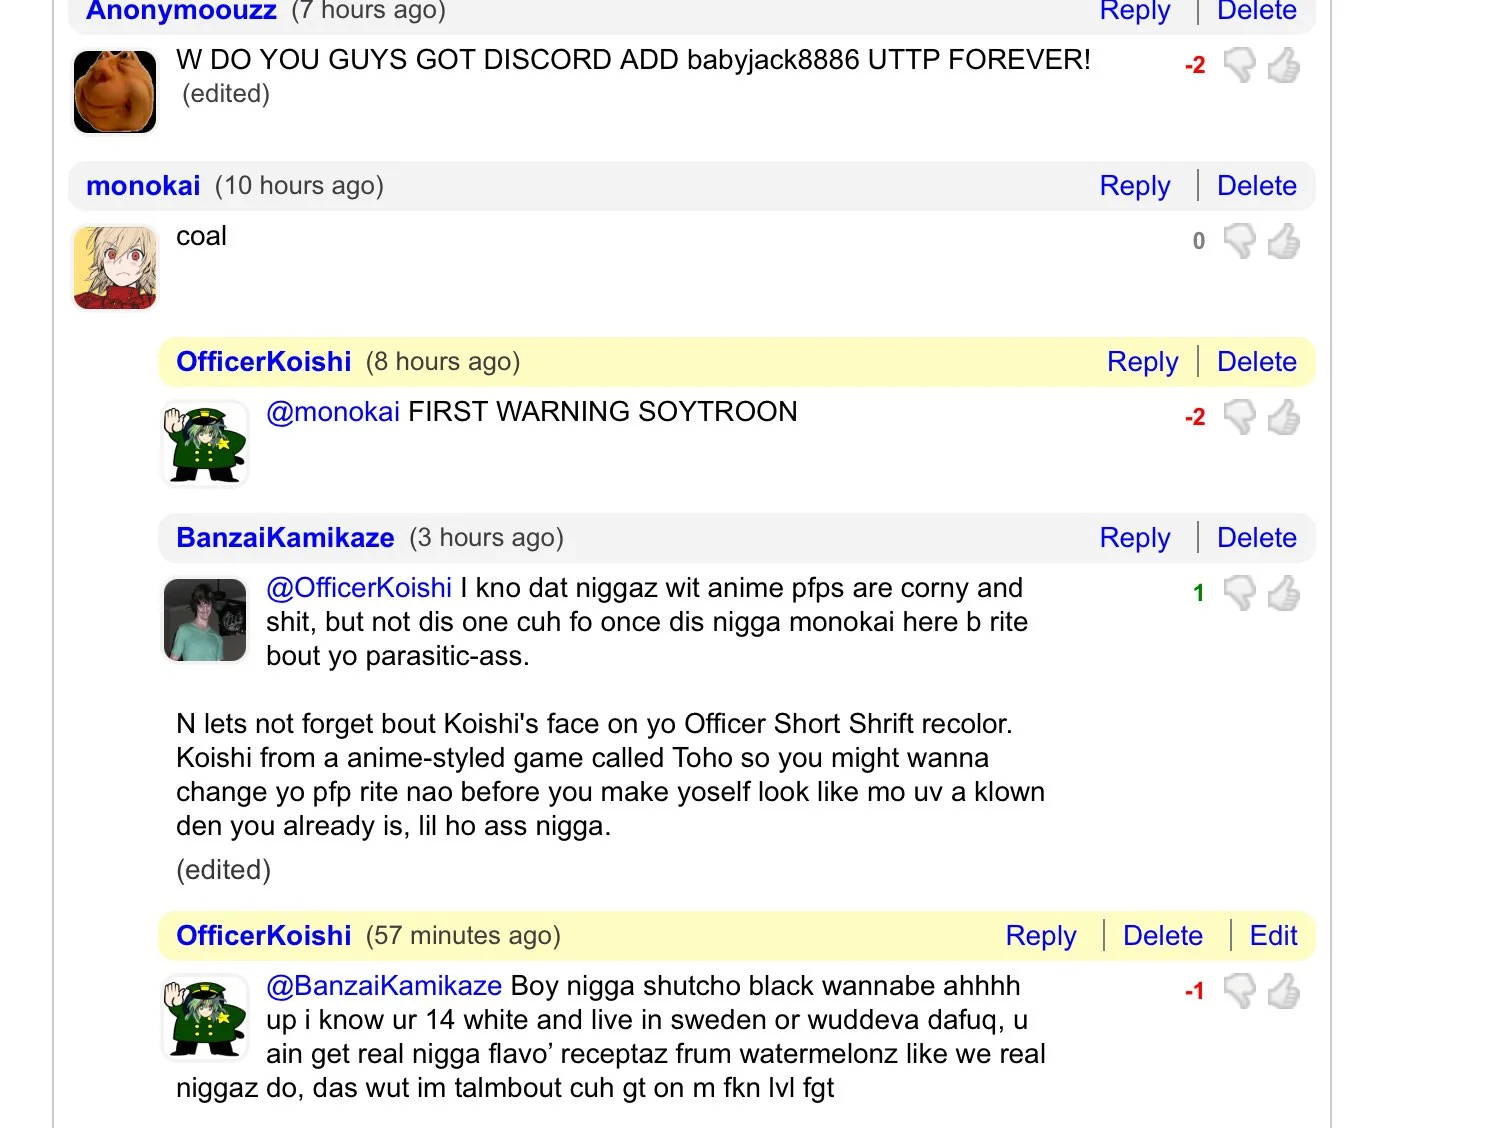The image size is (1511, 1128).
Task: Reply to OfficerKoishi's 8 hours ago comment
Action: coord(1142,362)
